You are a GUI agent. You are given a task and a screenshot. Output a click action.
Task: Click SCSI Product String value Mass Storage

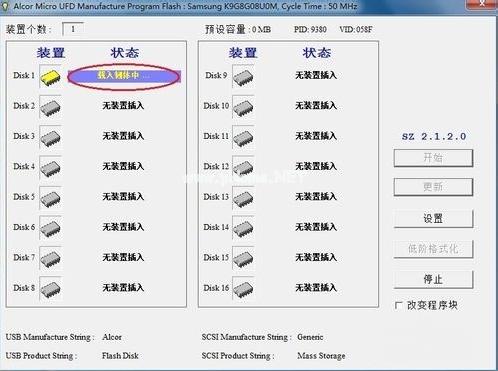(321, 356)
